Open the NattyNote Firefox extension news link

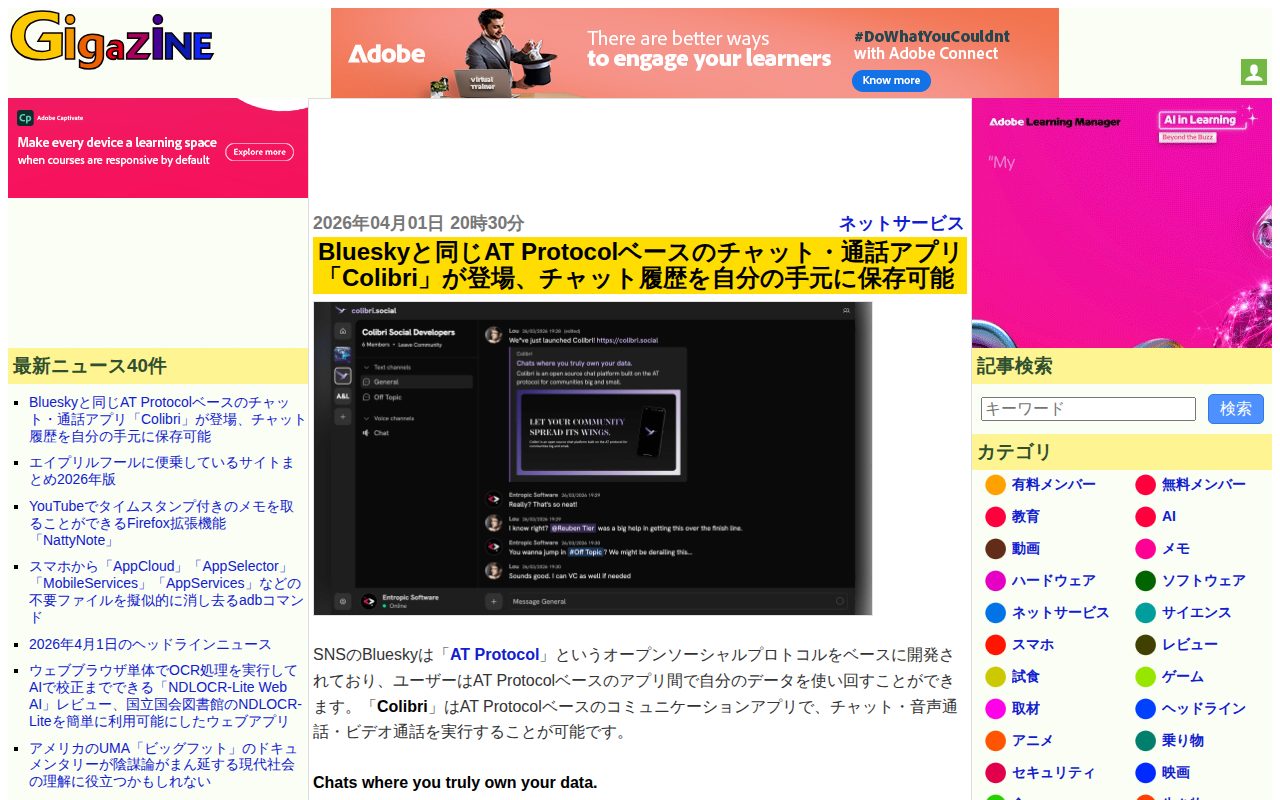point(162,523)
